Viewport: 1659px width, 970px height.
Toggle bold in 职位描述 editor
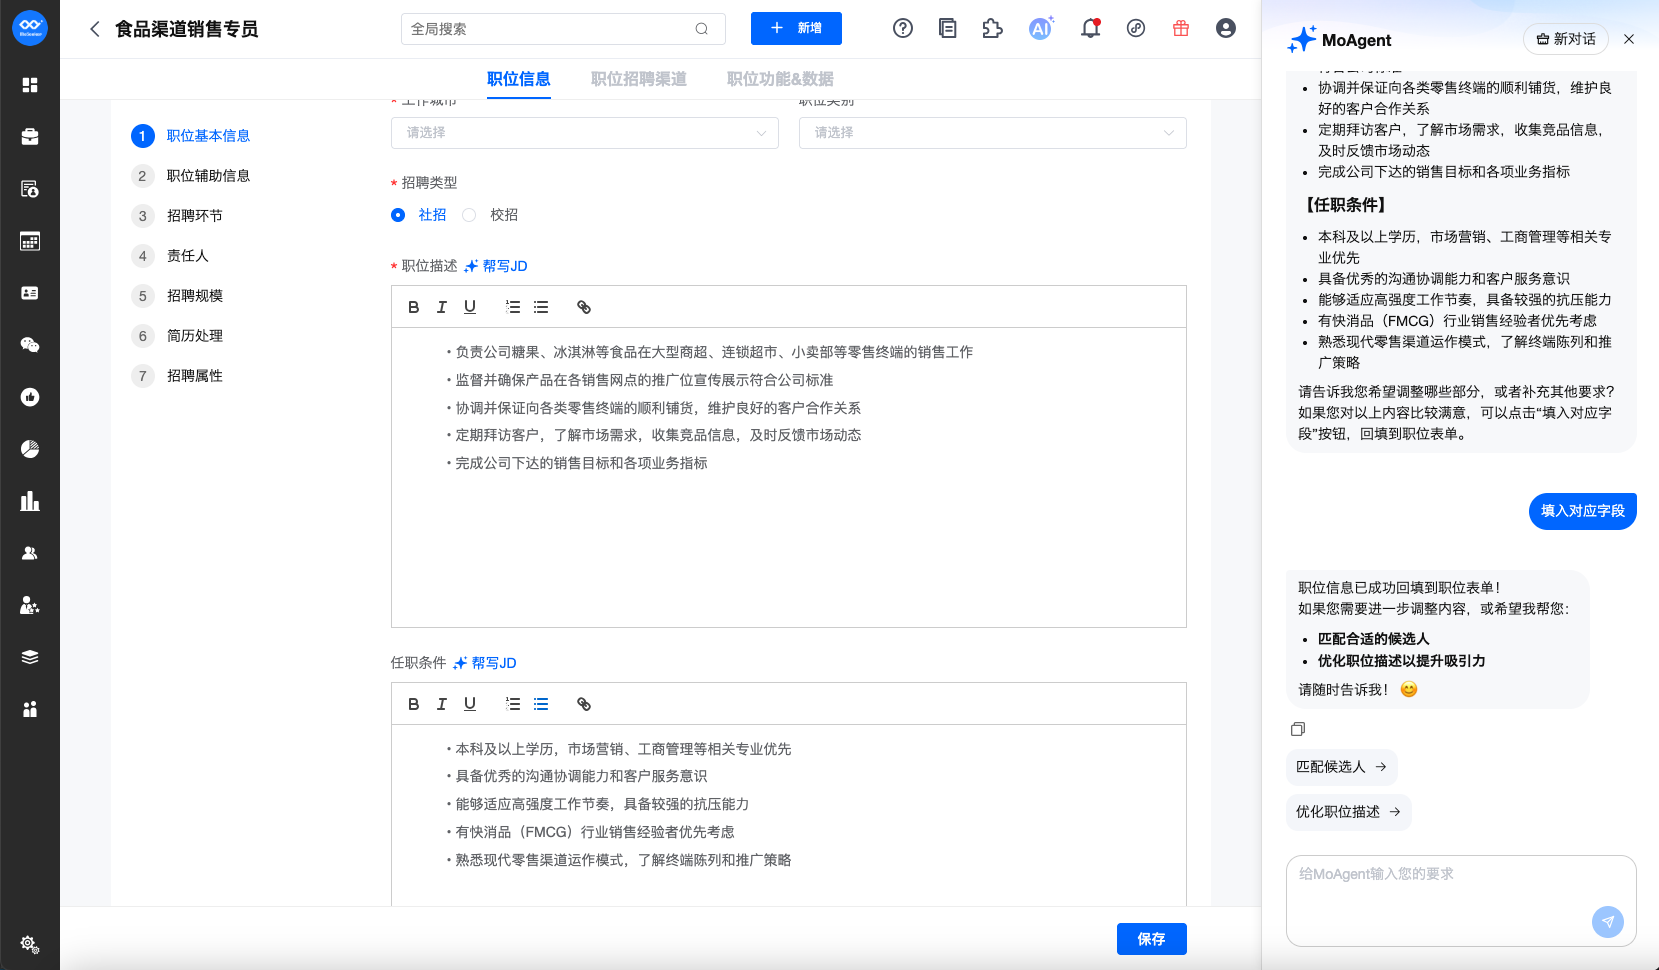tap(414, 307)
